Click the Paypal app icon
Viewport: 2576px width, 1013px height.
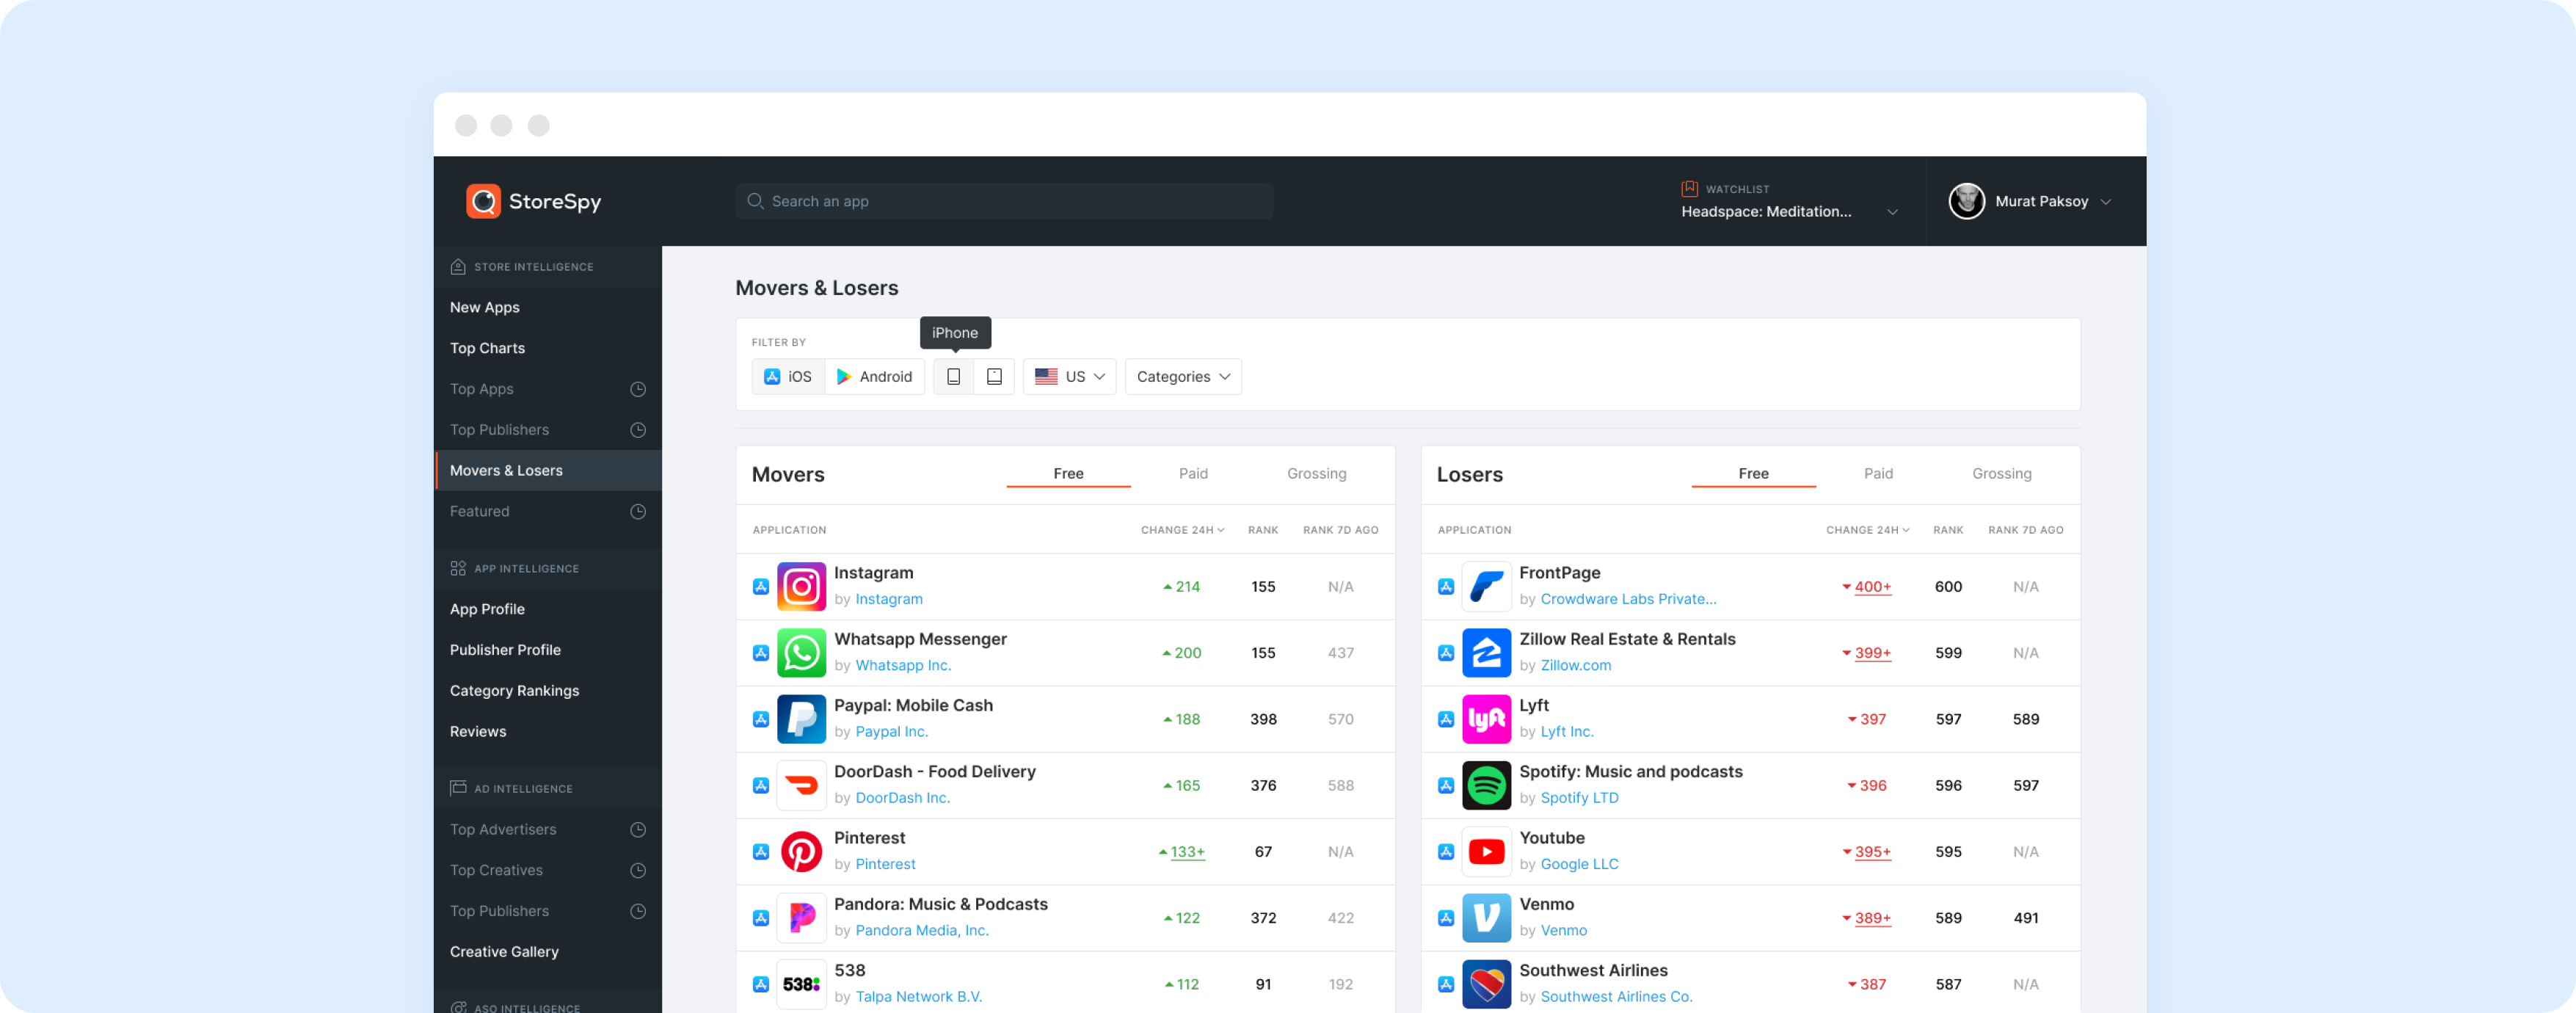point(801,719)
